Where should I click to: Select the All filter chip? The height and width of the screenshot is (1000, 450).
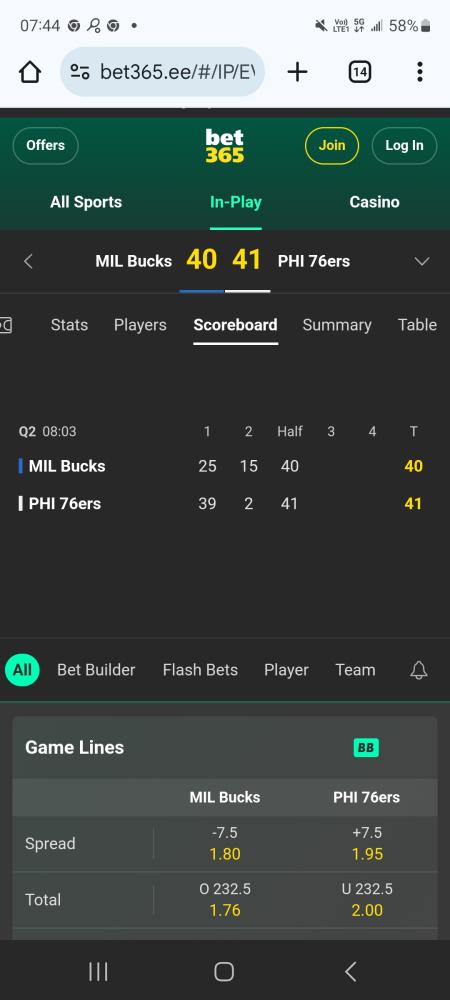(x=22, y=670)
